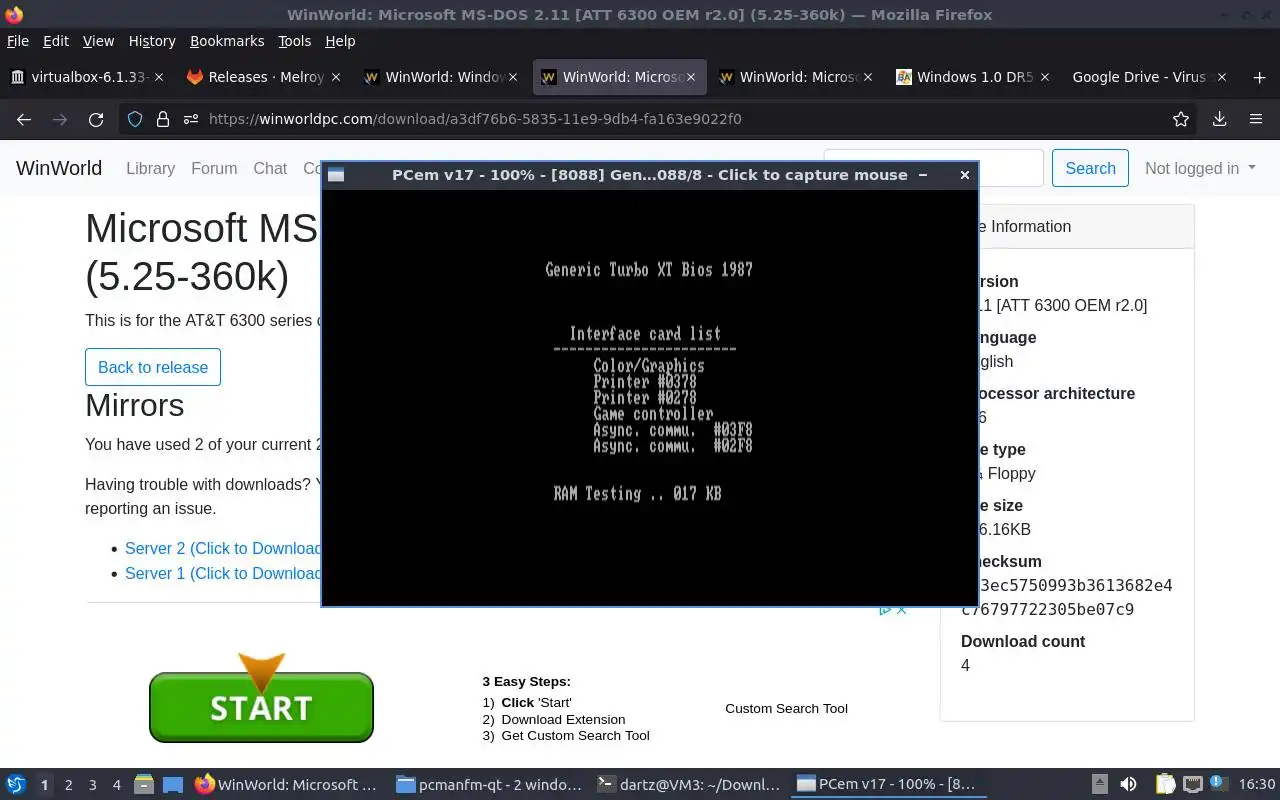This screenshot has width=1280, height=800.
Task: Click the site security padlock icon
Action: coord(163,119)
